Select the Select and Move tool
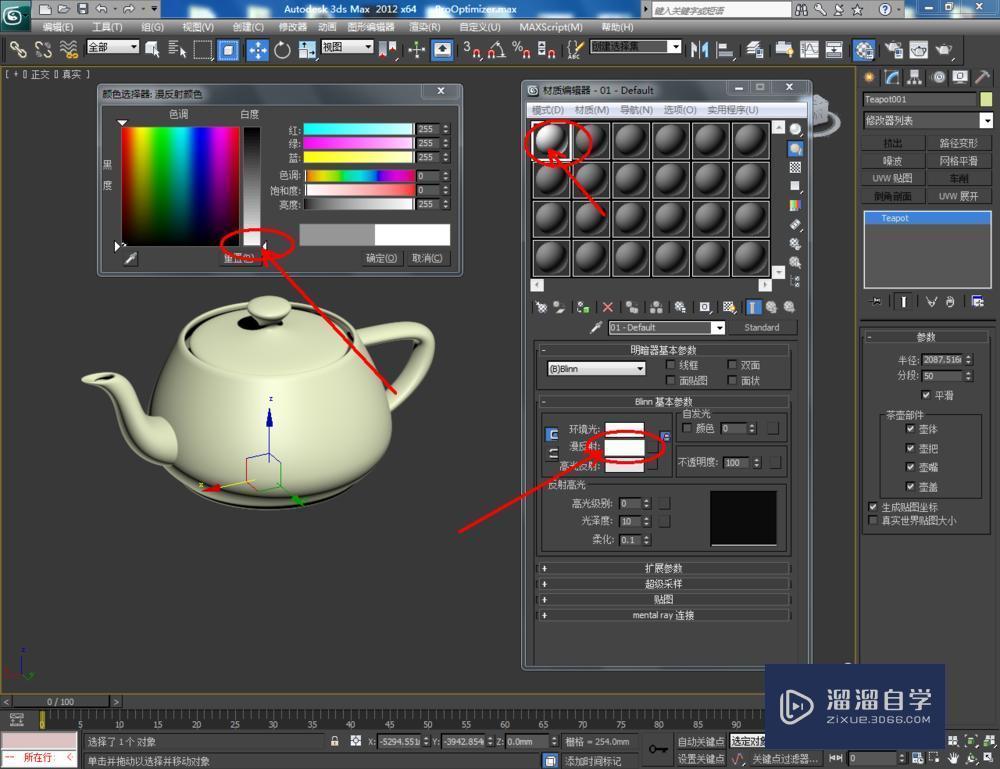The height and width of the screenshot is (769, 1000). 258,50
